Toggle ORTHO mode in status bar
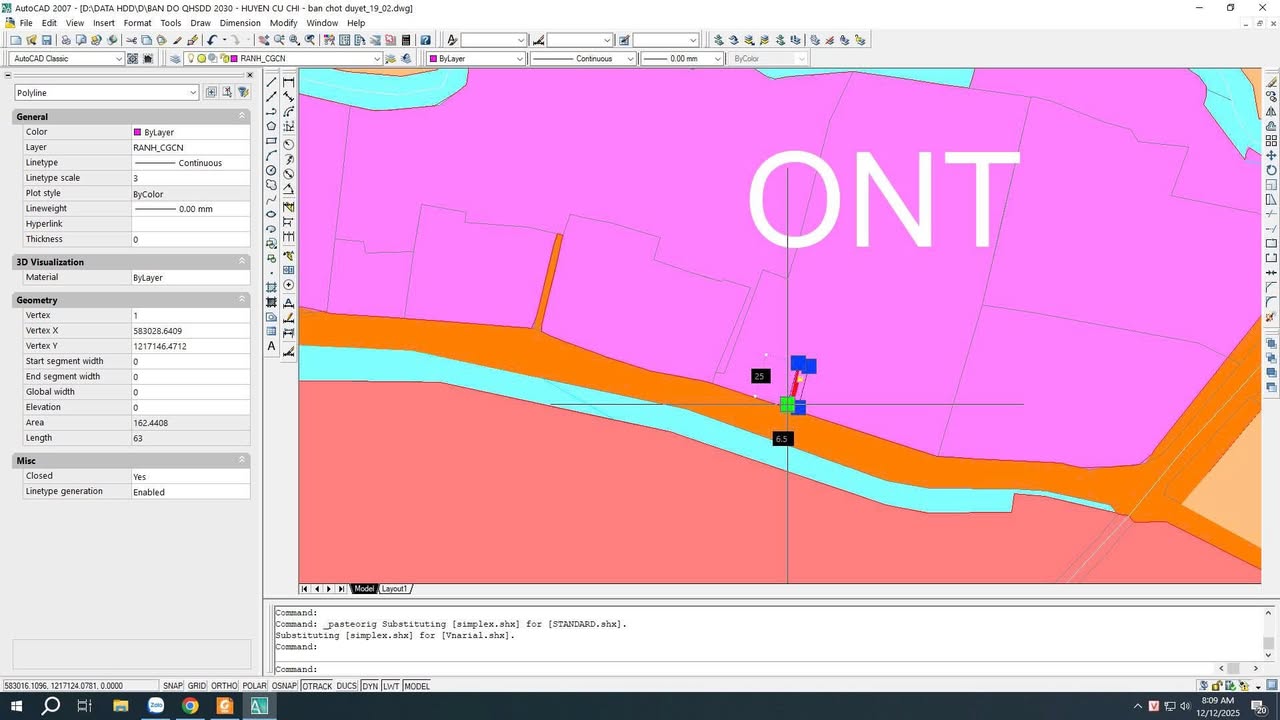The image size is (1280, 720). [x=225, y=686]
